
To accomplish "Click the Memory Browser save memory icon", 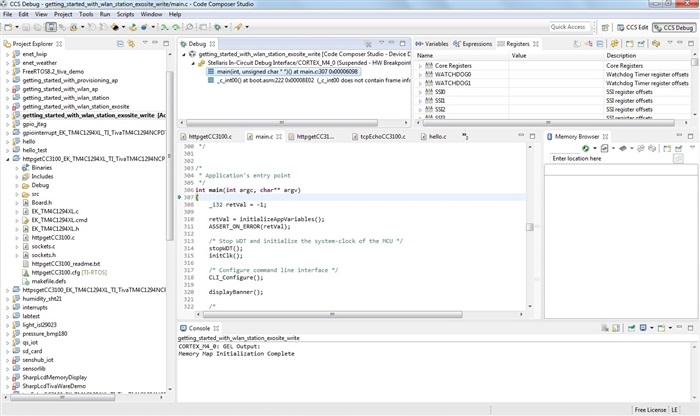I will (604, 148).
